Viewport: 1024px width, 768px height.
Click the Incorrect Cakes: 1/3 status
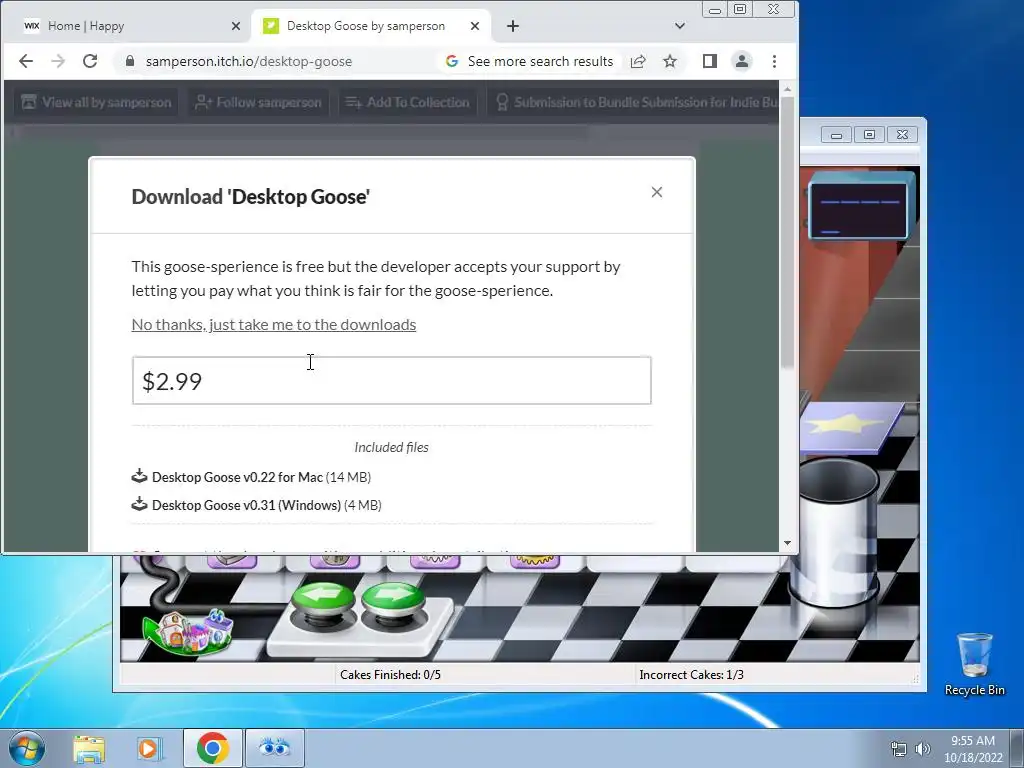pyautogui.click(x=692, y=675)
